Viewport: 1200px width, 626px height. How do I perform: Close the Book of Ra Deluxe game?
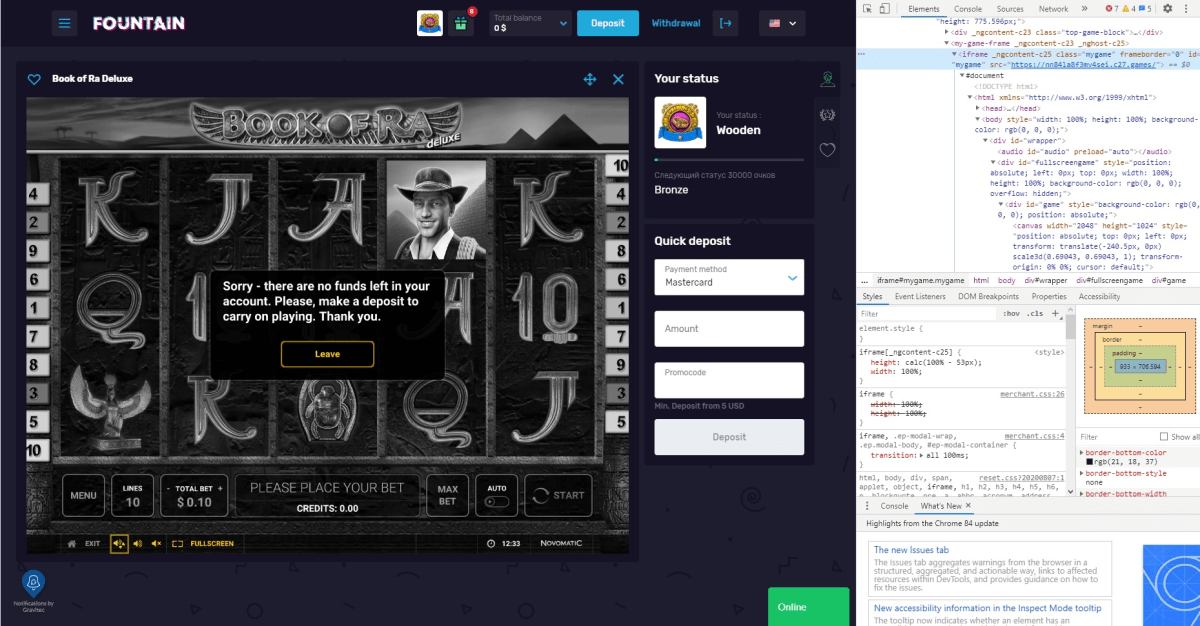(x=618, y=79)
